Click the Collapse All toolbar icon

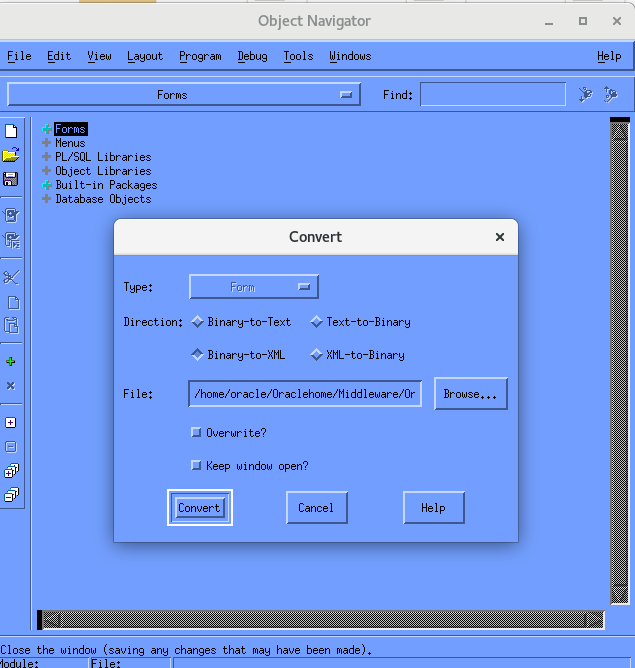(x=11, y=495)
